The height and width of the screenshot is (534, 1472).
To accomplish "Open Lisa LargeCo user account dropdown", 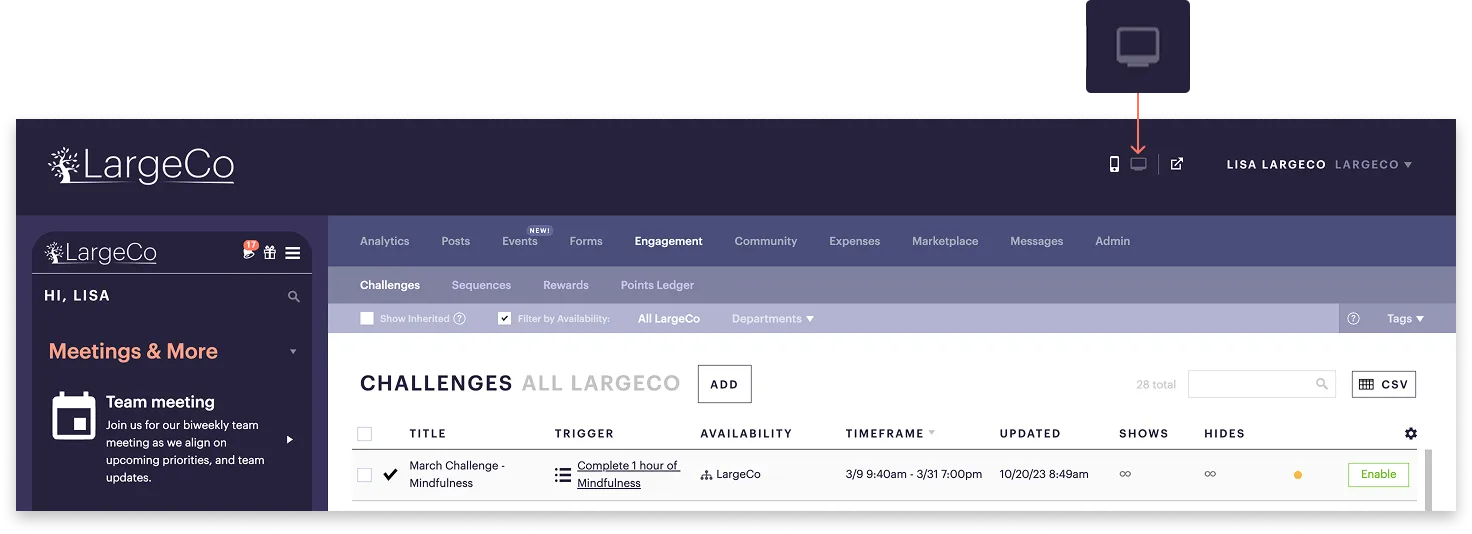I will (x=1319, y=164).
